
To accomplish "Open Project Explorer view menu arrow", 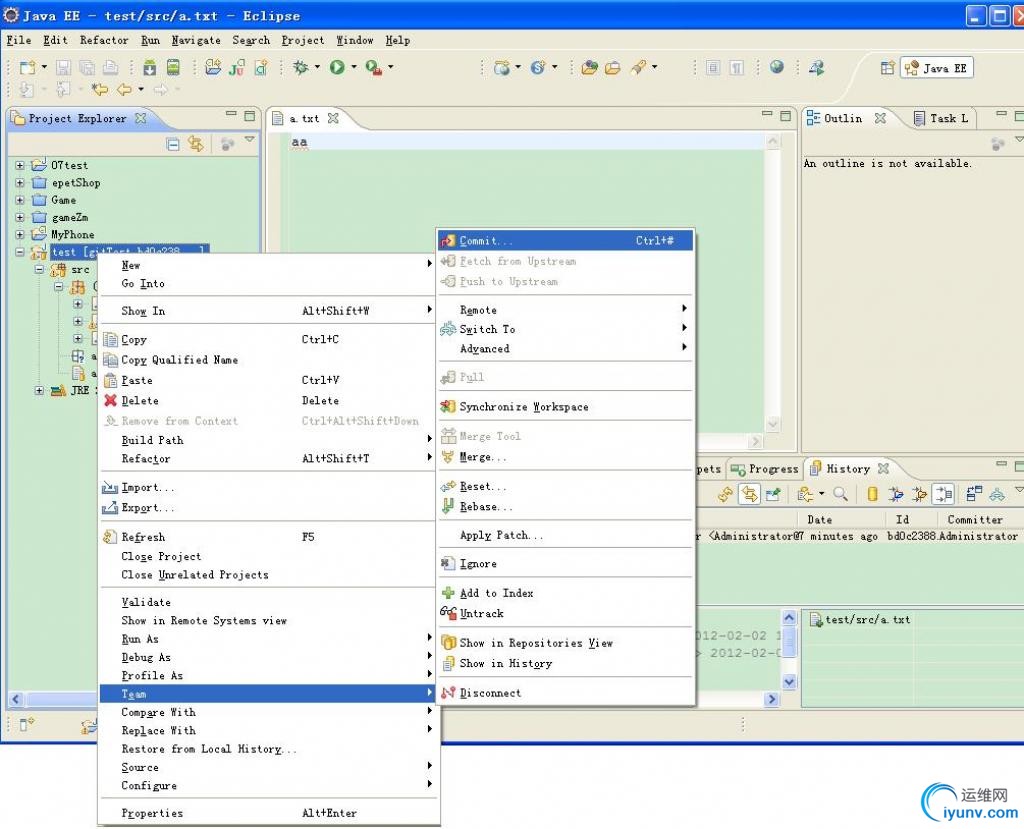I will [x=249, y=139].
